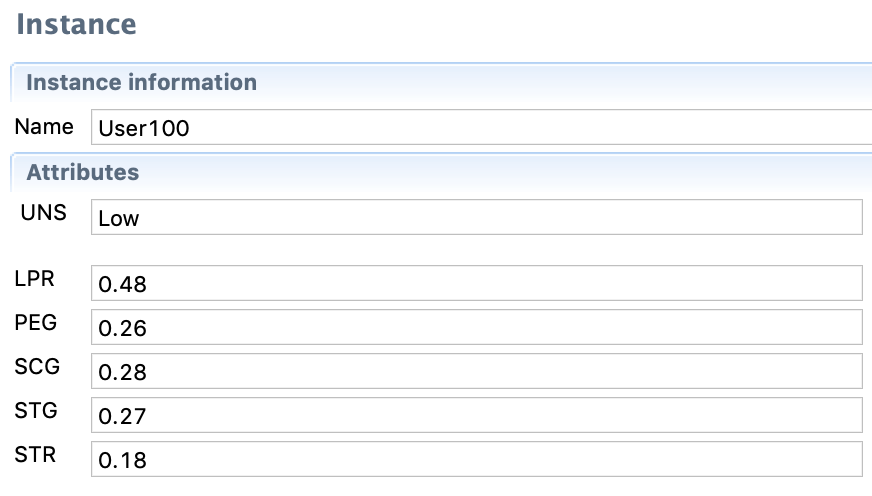The image size is (872, 496).
Task: Click the UNS label
Action: pos(43,212)
